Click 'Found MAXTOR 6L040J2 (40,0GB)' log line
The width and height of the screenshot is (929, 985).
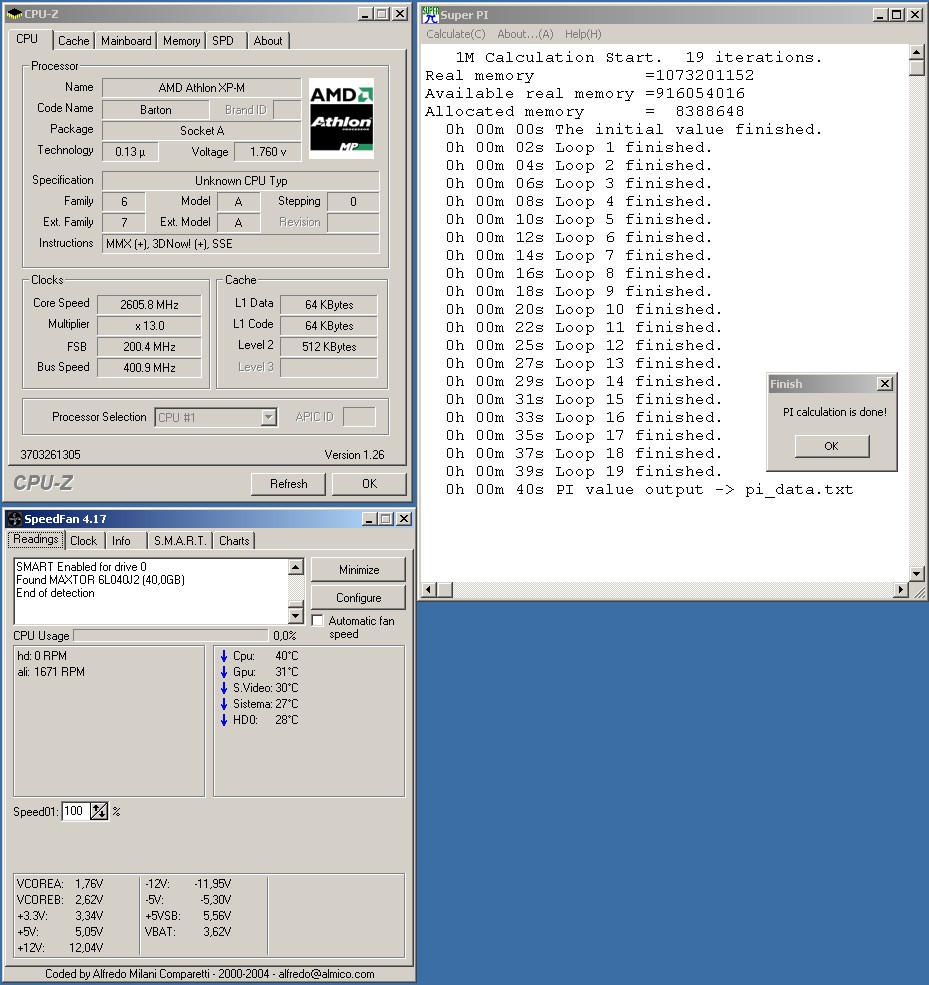pos(101,580)
